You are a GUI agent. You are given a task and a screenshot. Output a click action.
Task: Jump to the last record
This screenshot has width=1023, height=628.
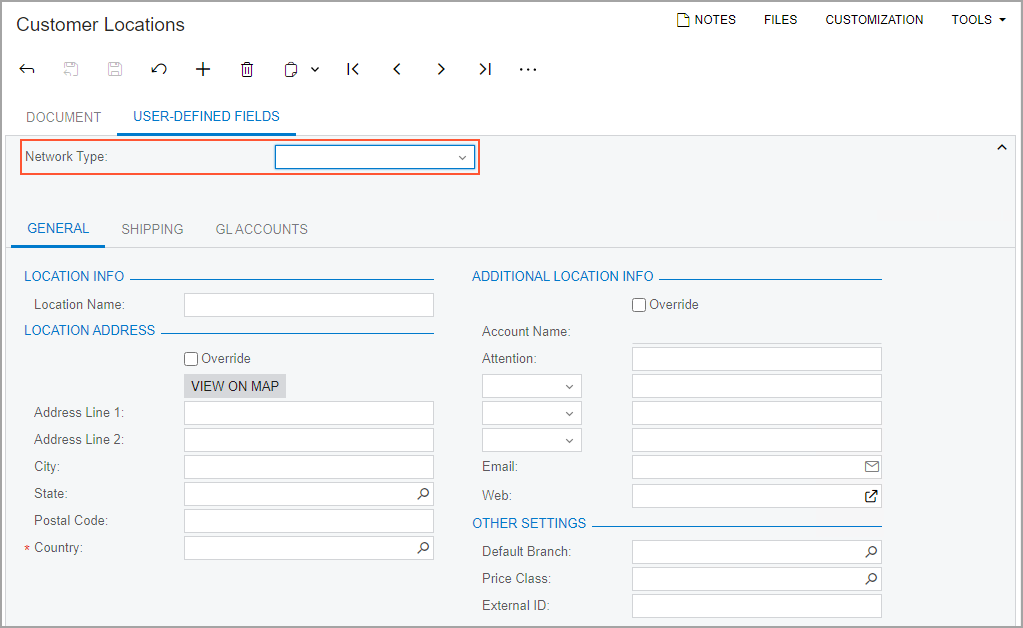coord(485,69)
